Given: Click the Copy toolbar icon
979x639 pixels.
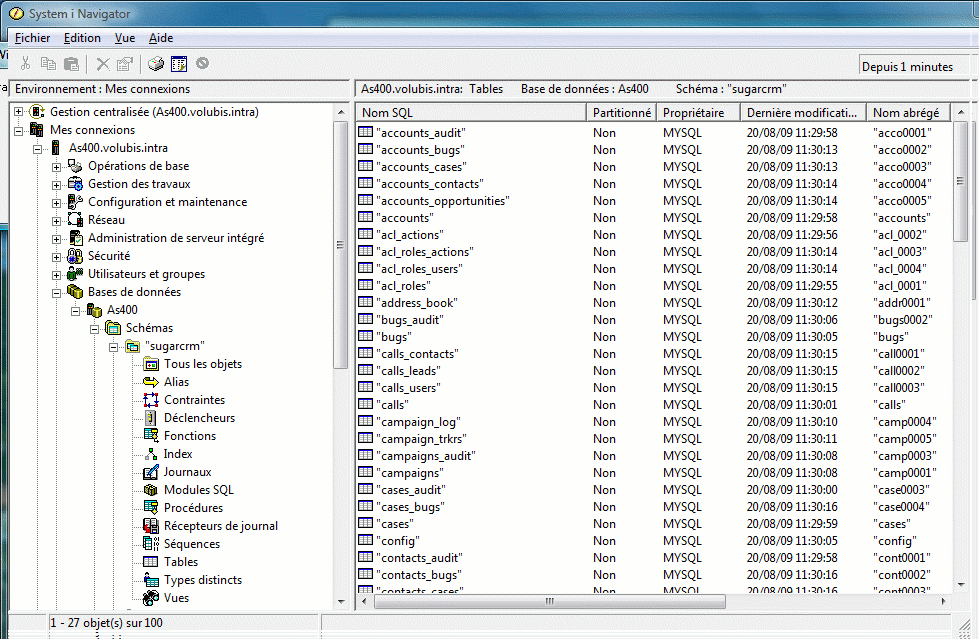Looking at the screenshot, I should coord(48,64).
